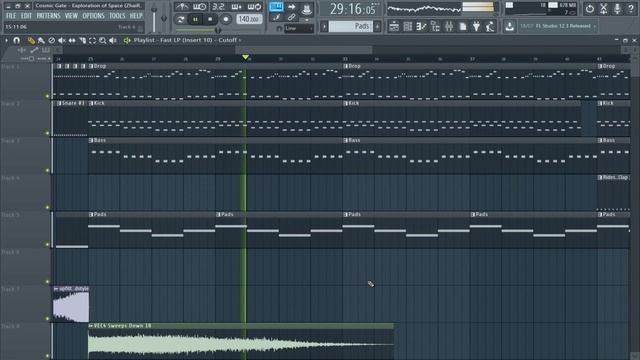This screenshot has width=640, height=360.
Task: Click the 140.000 tempo field
Action: (249, 19)
